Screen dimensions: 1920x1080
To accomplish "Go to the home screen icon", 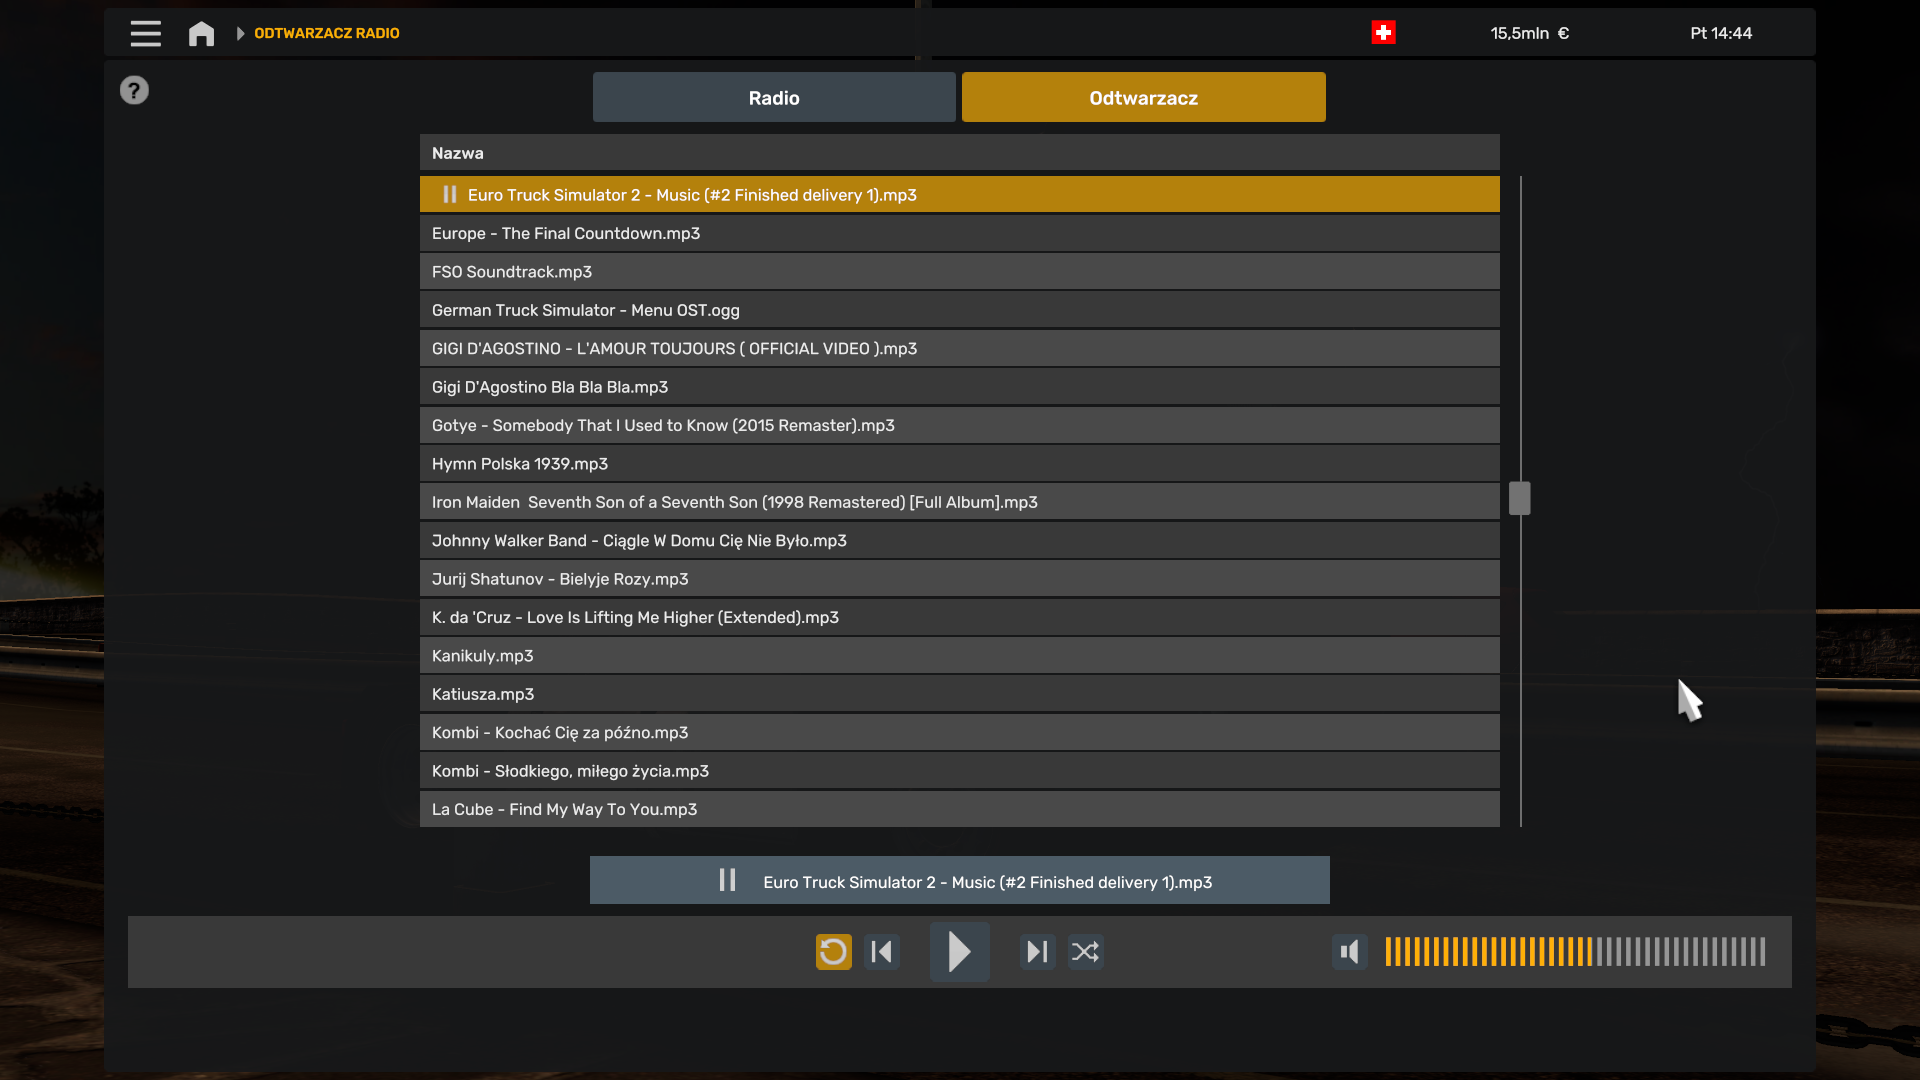I will [x=201, y=33].
